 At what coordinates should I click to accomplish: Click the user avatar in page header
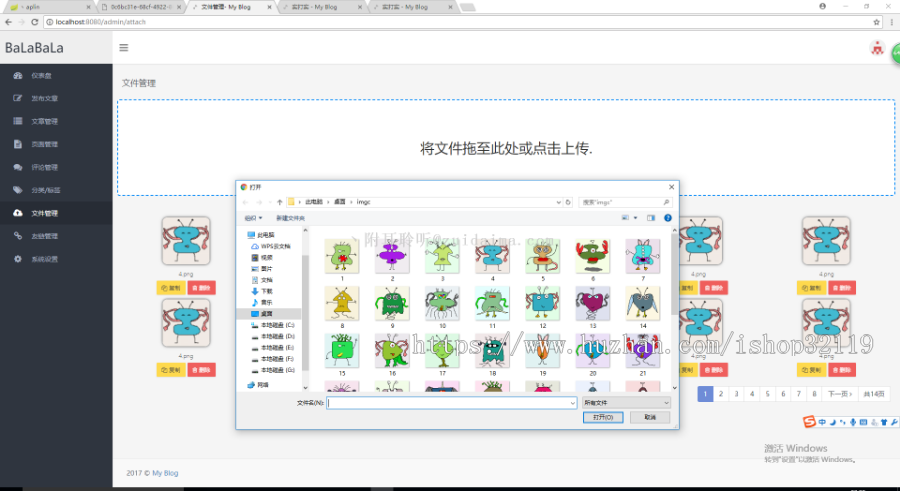click(877, 49)
